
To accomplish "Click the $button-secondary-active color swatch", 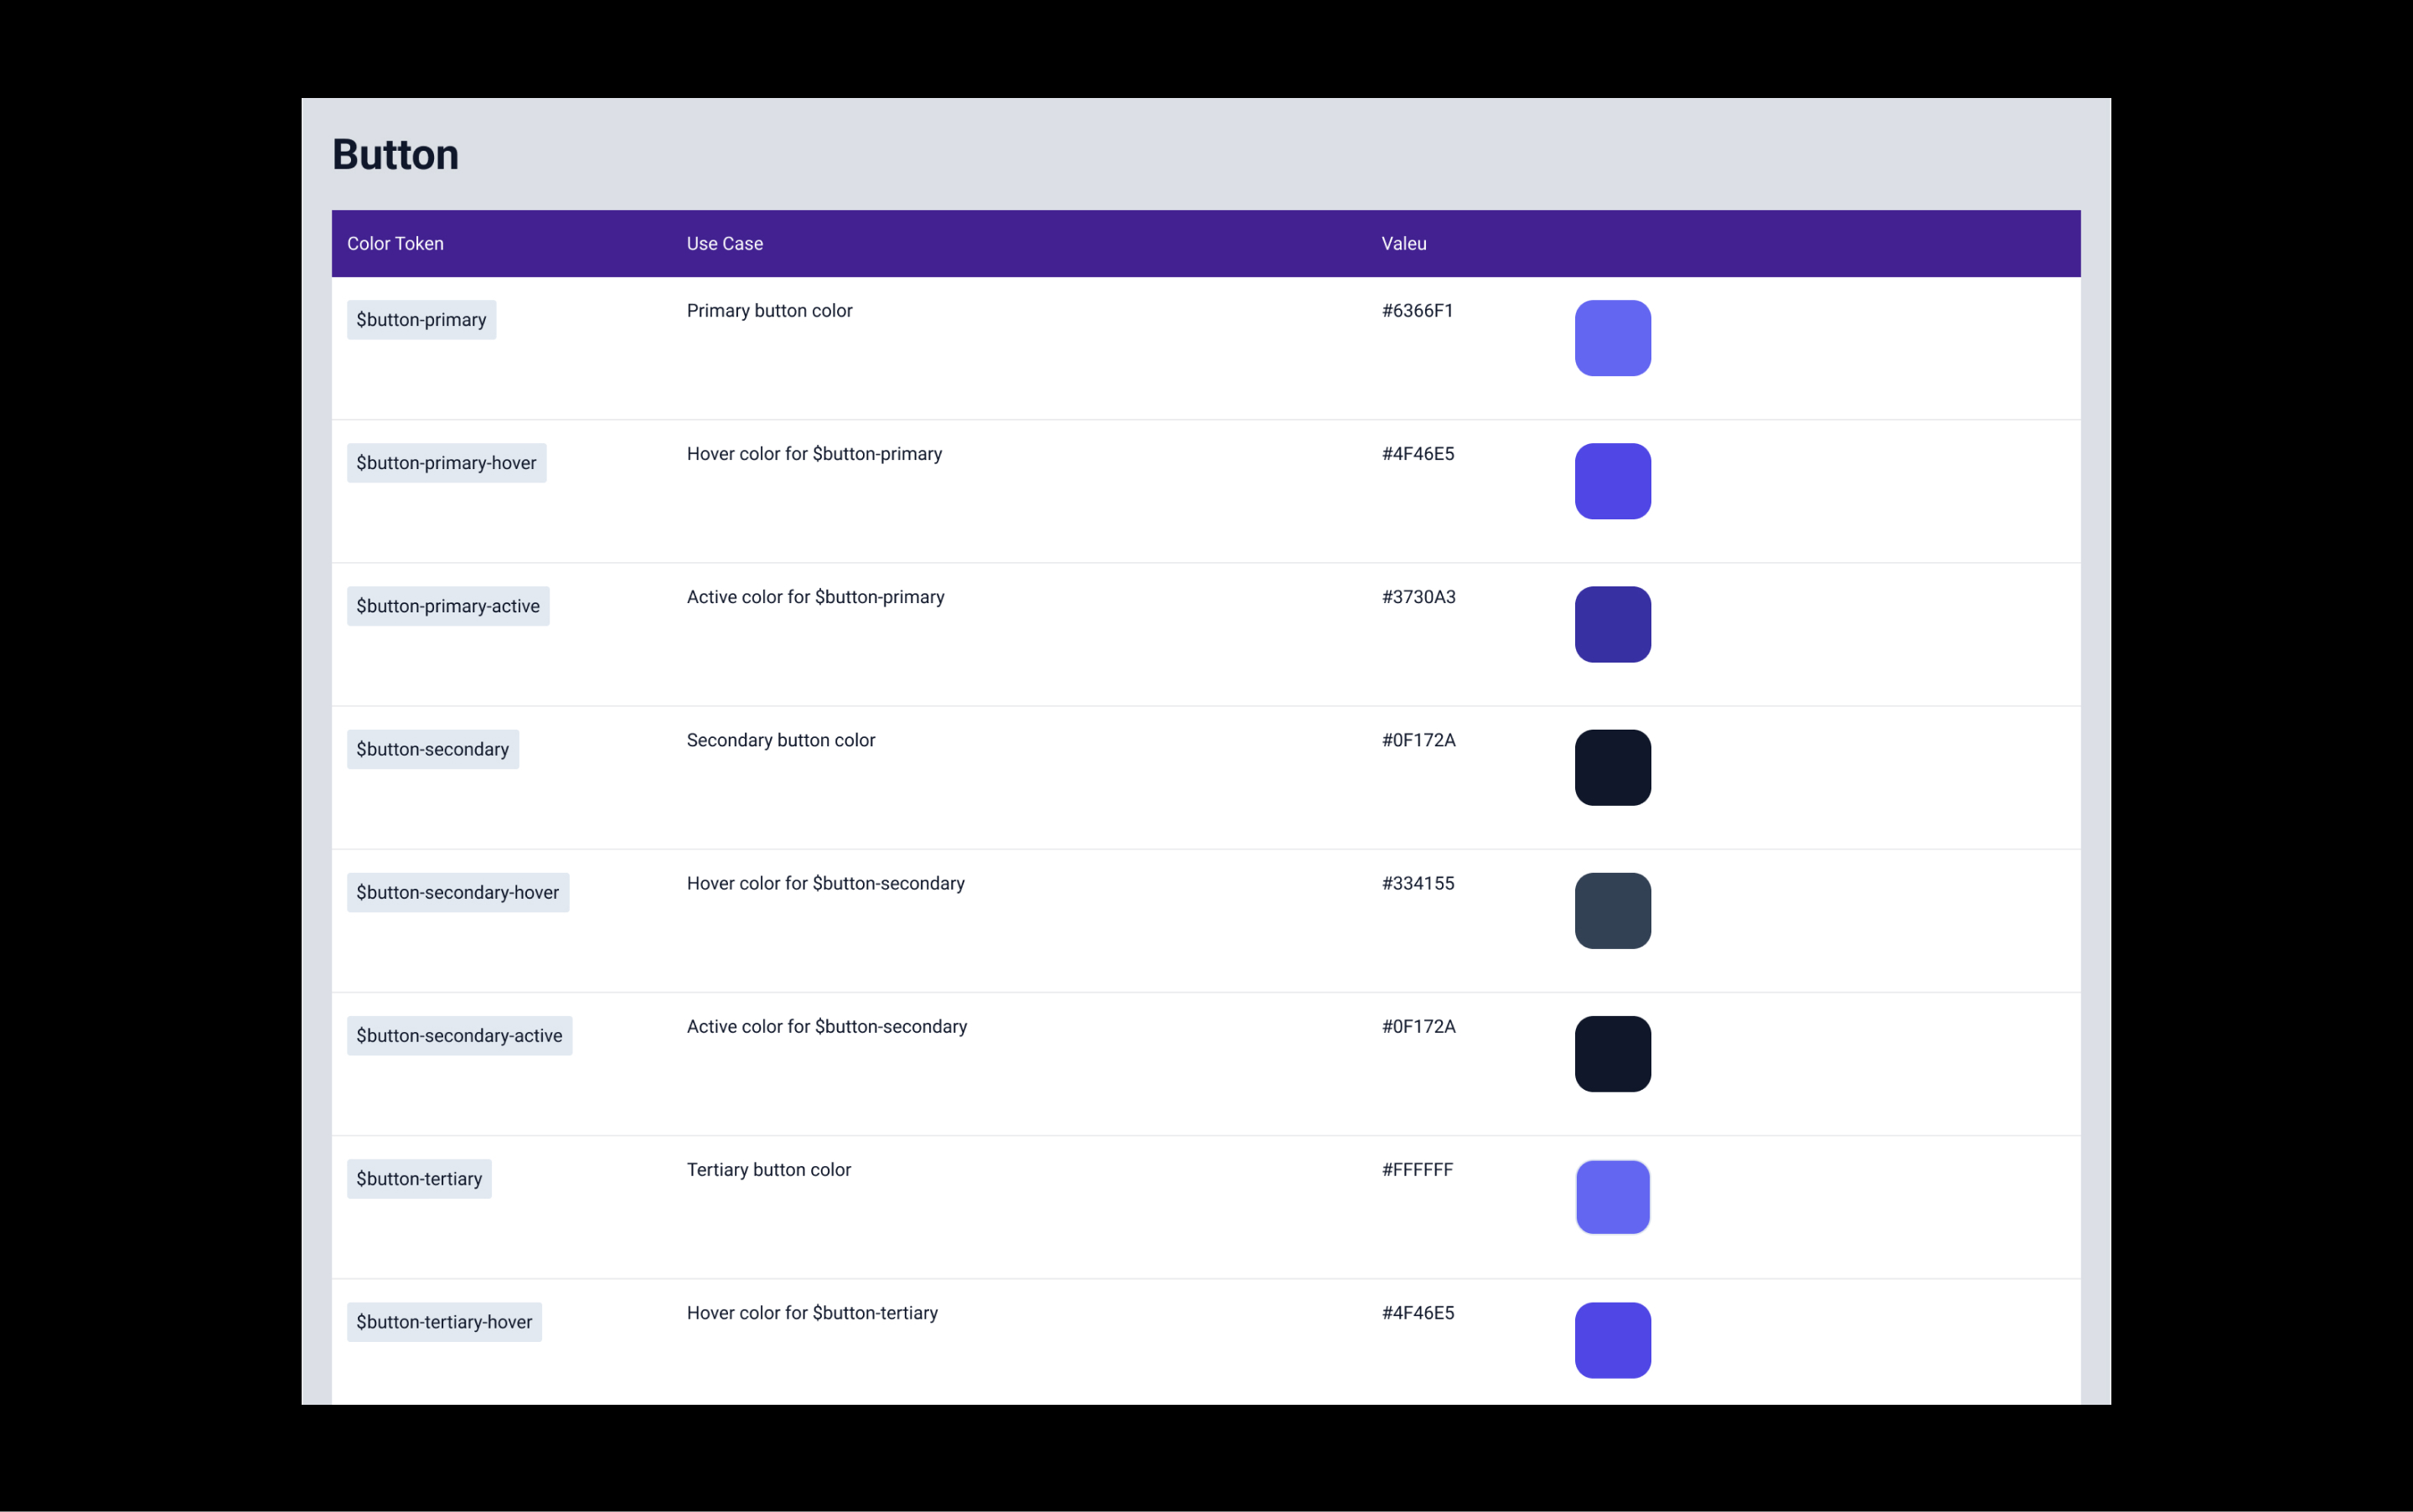I will [x=1612, y=1053].
